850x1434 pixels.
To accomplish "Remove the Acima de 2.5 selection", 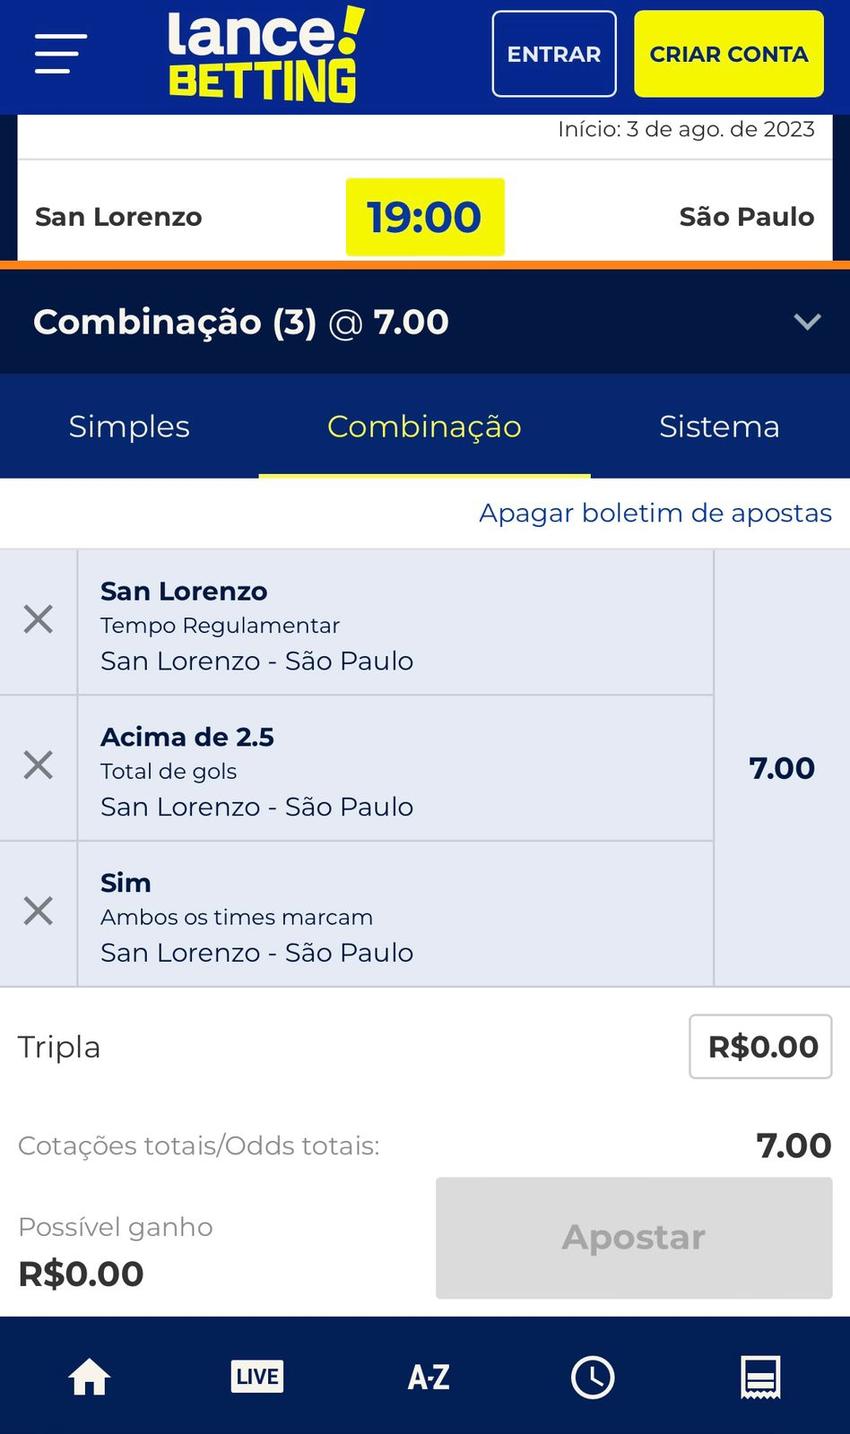I will [x=38, y=766].
